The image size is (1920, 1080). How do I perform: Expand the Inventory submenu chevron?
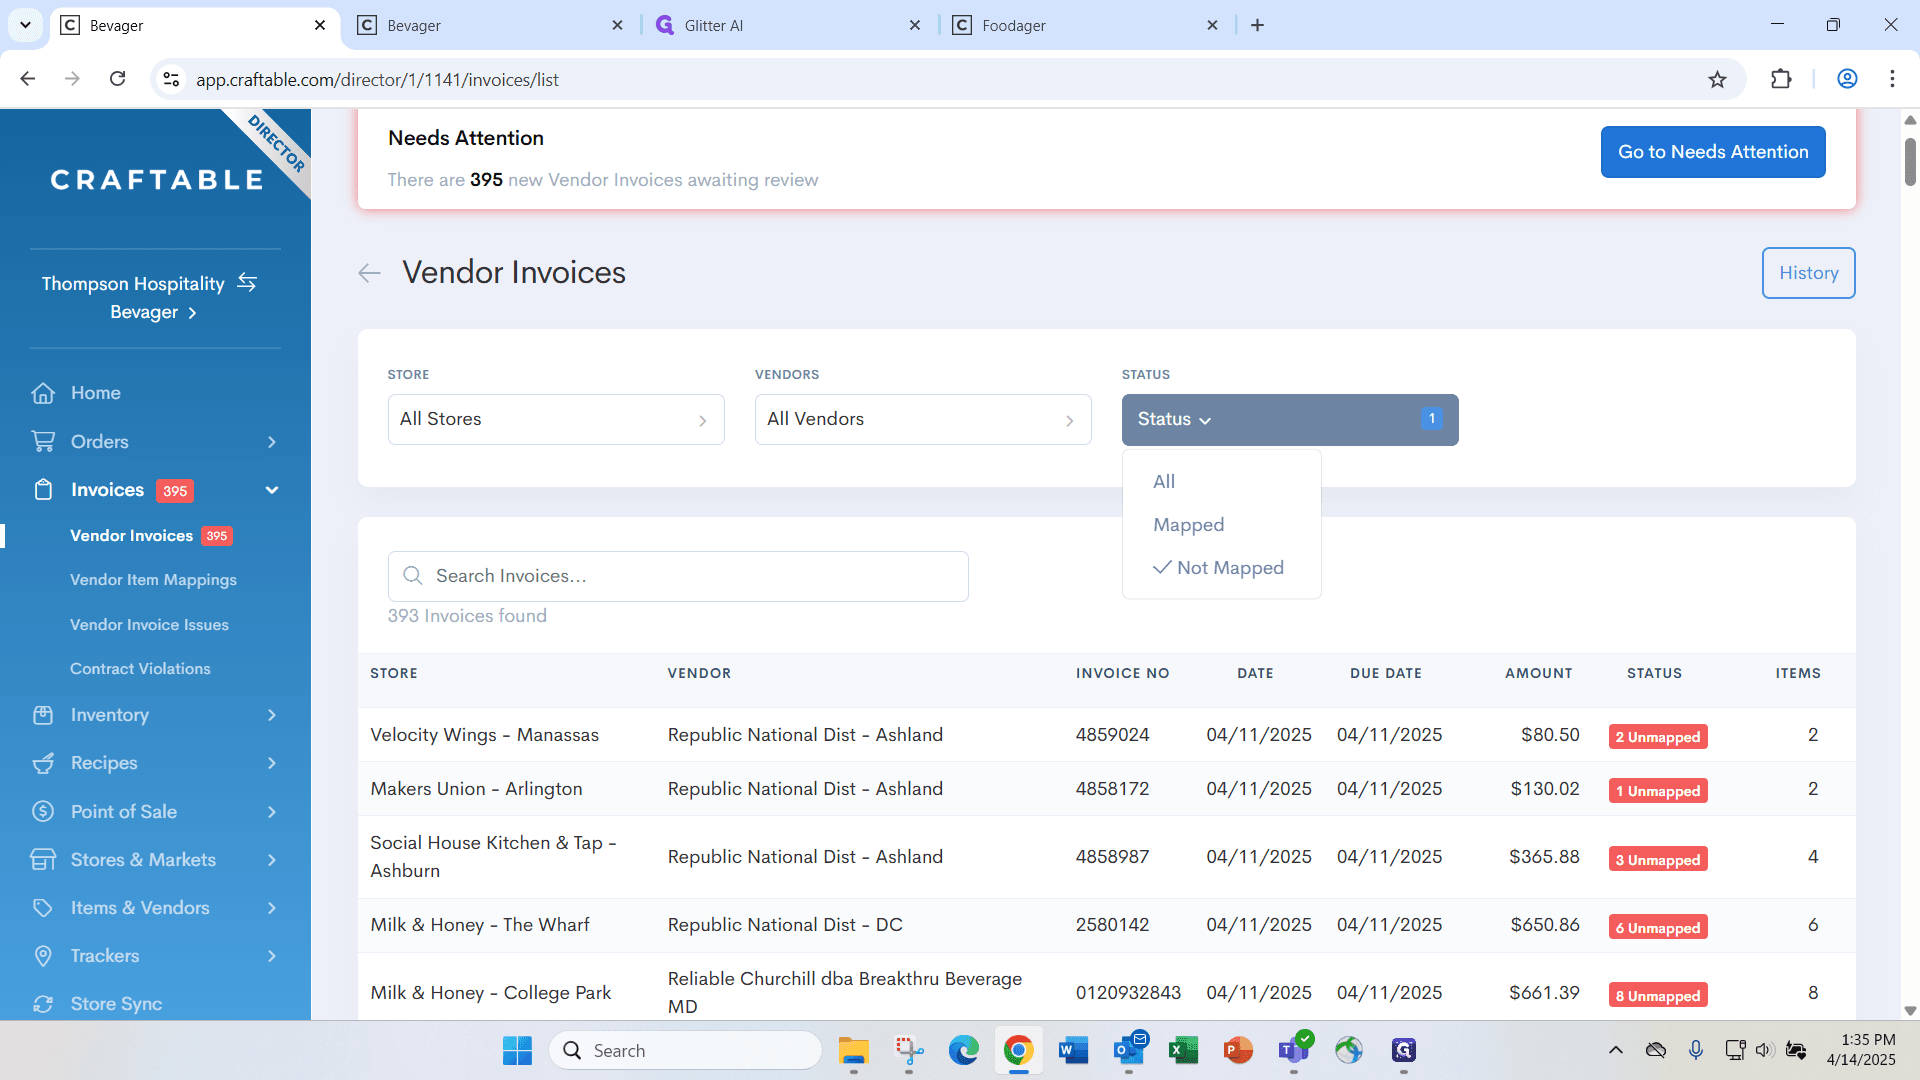(272, 715)
